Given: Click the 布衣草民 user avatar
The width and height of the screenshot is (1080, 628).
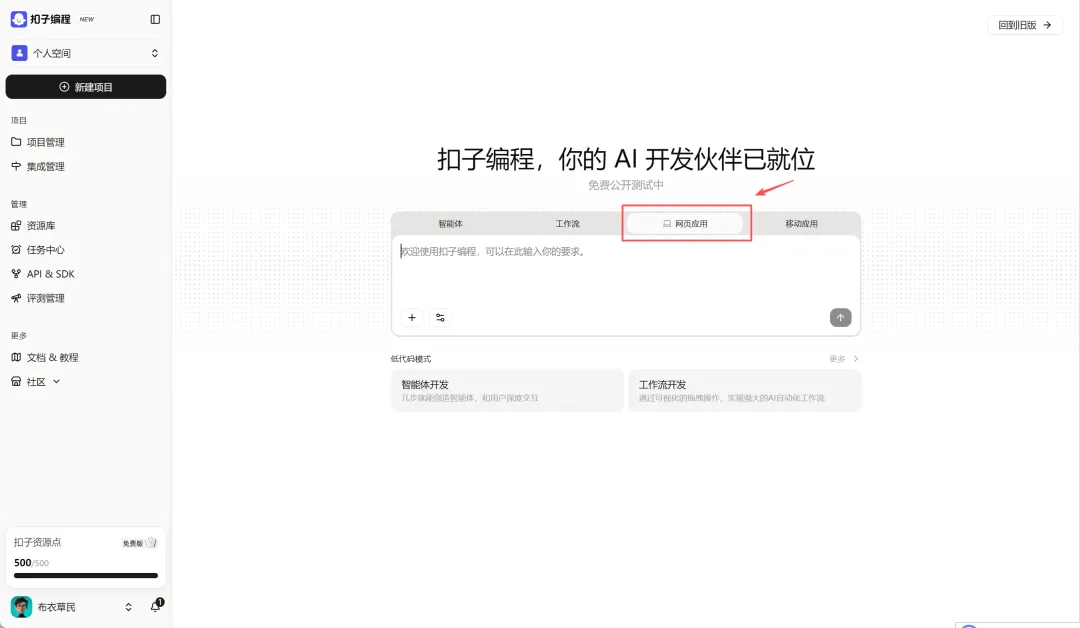Looking at the screenshot, I should coord(21,607).
